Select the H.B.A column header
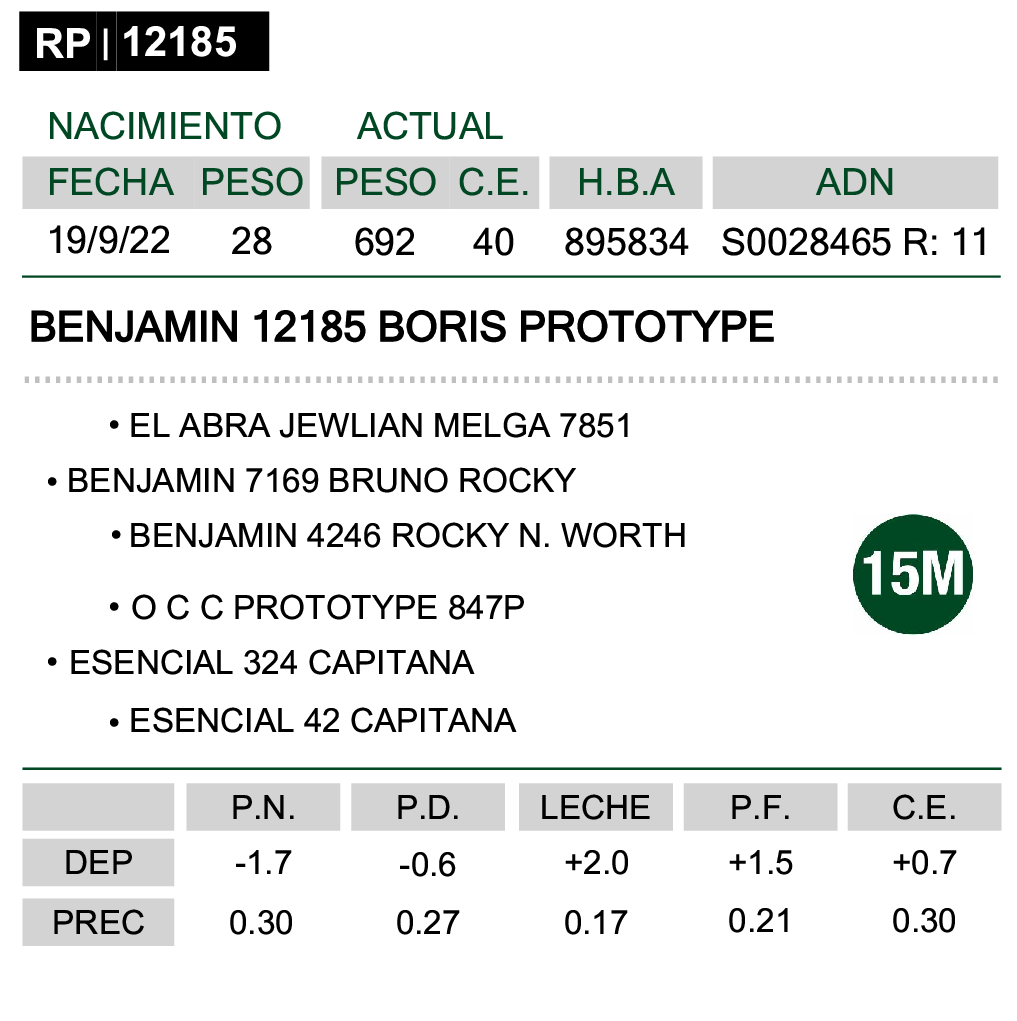This screenshot has height=1021, width=1017. coord(626,182)
